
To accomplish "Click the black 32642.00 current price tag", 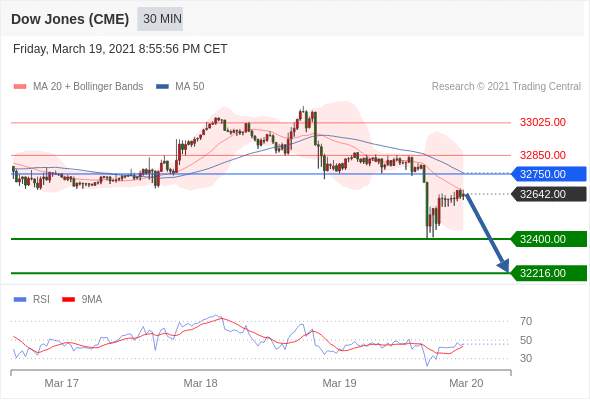I will (549, 194).
